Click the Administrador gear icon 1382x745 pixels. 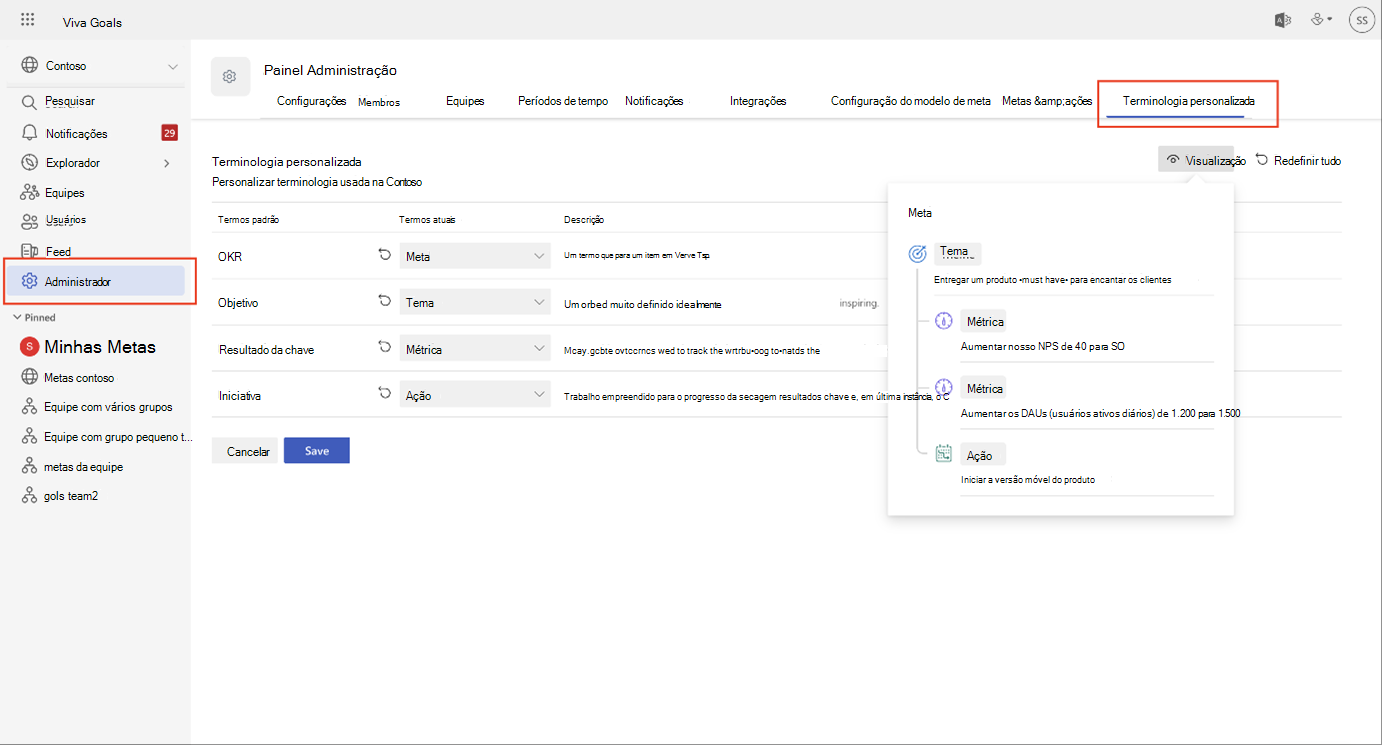(30, 281)
